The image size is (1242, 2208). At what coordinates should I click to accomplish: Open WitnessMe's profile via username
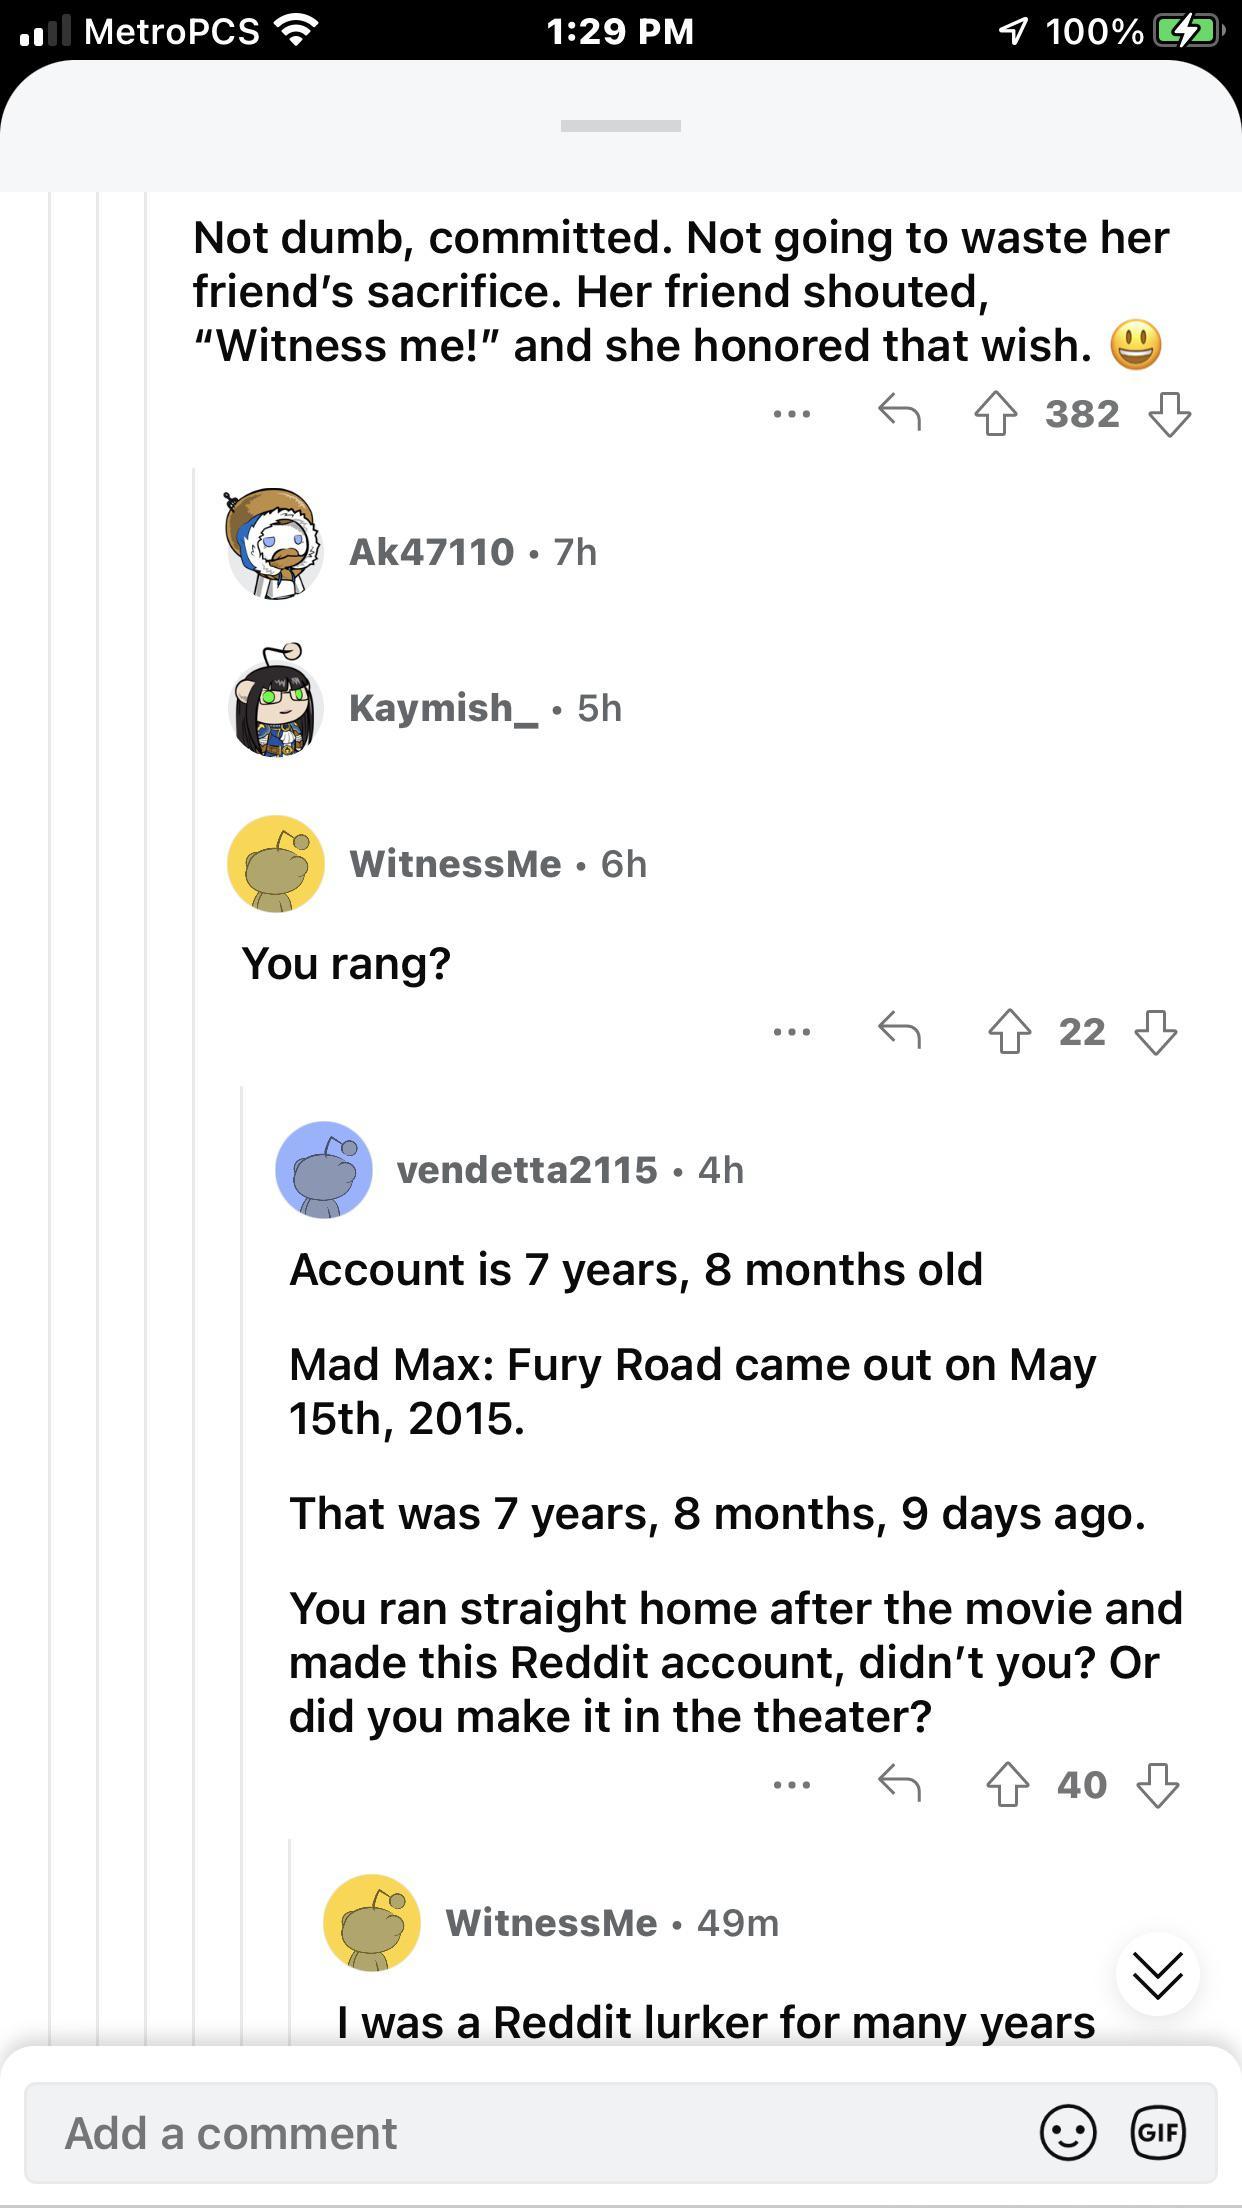457,864
